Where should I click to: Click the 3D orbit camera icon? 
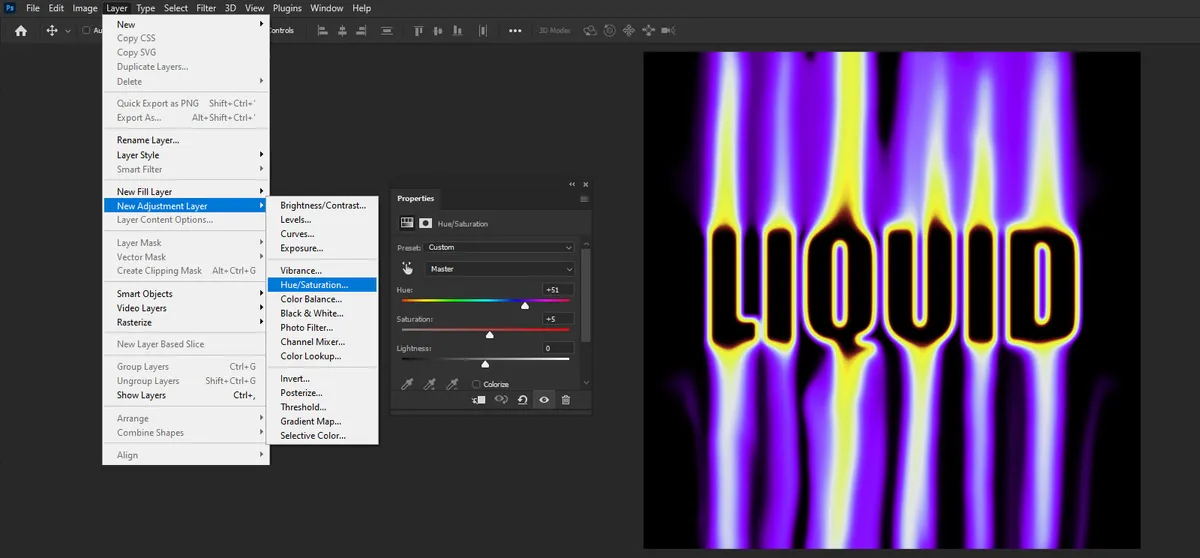click(591, 31)
